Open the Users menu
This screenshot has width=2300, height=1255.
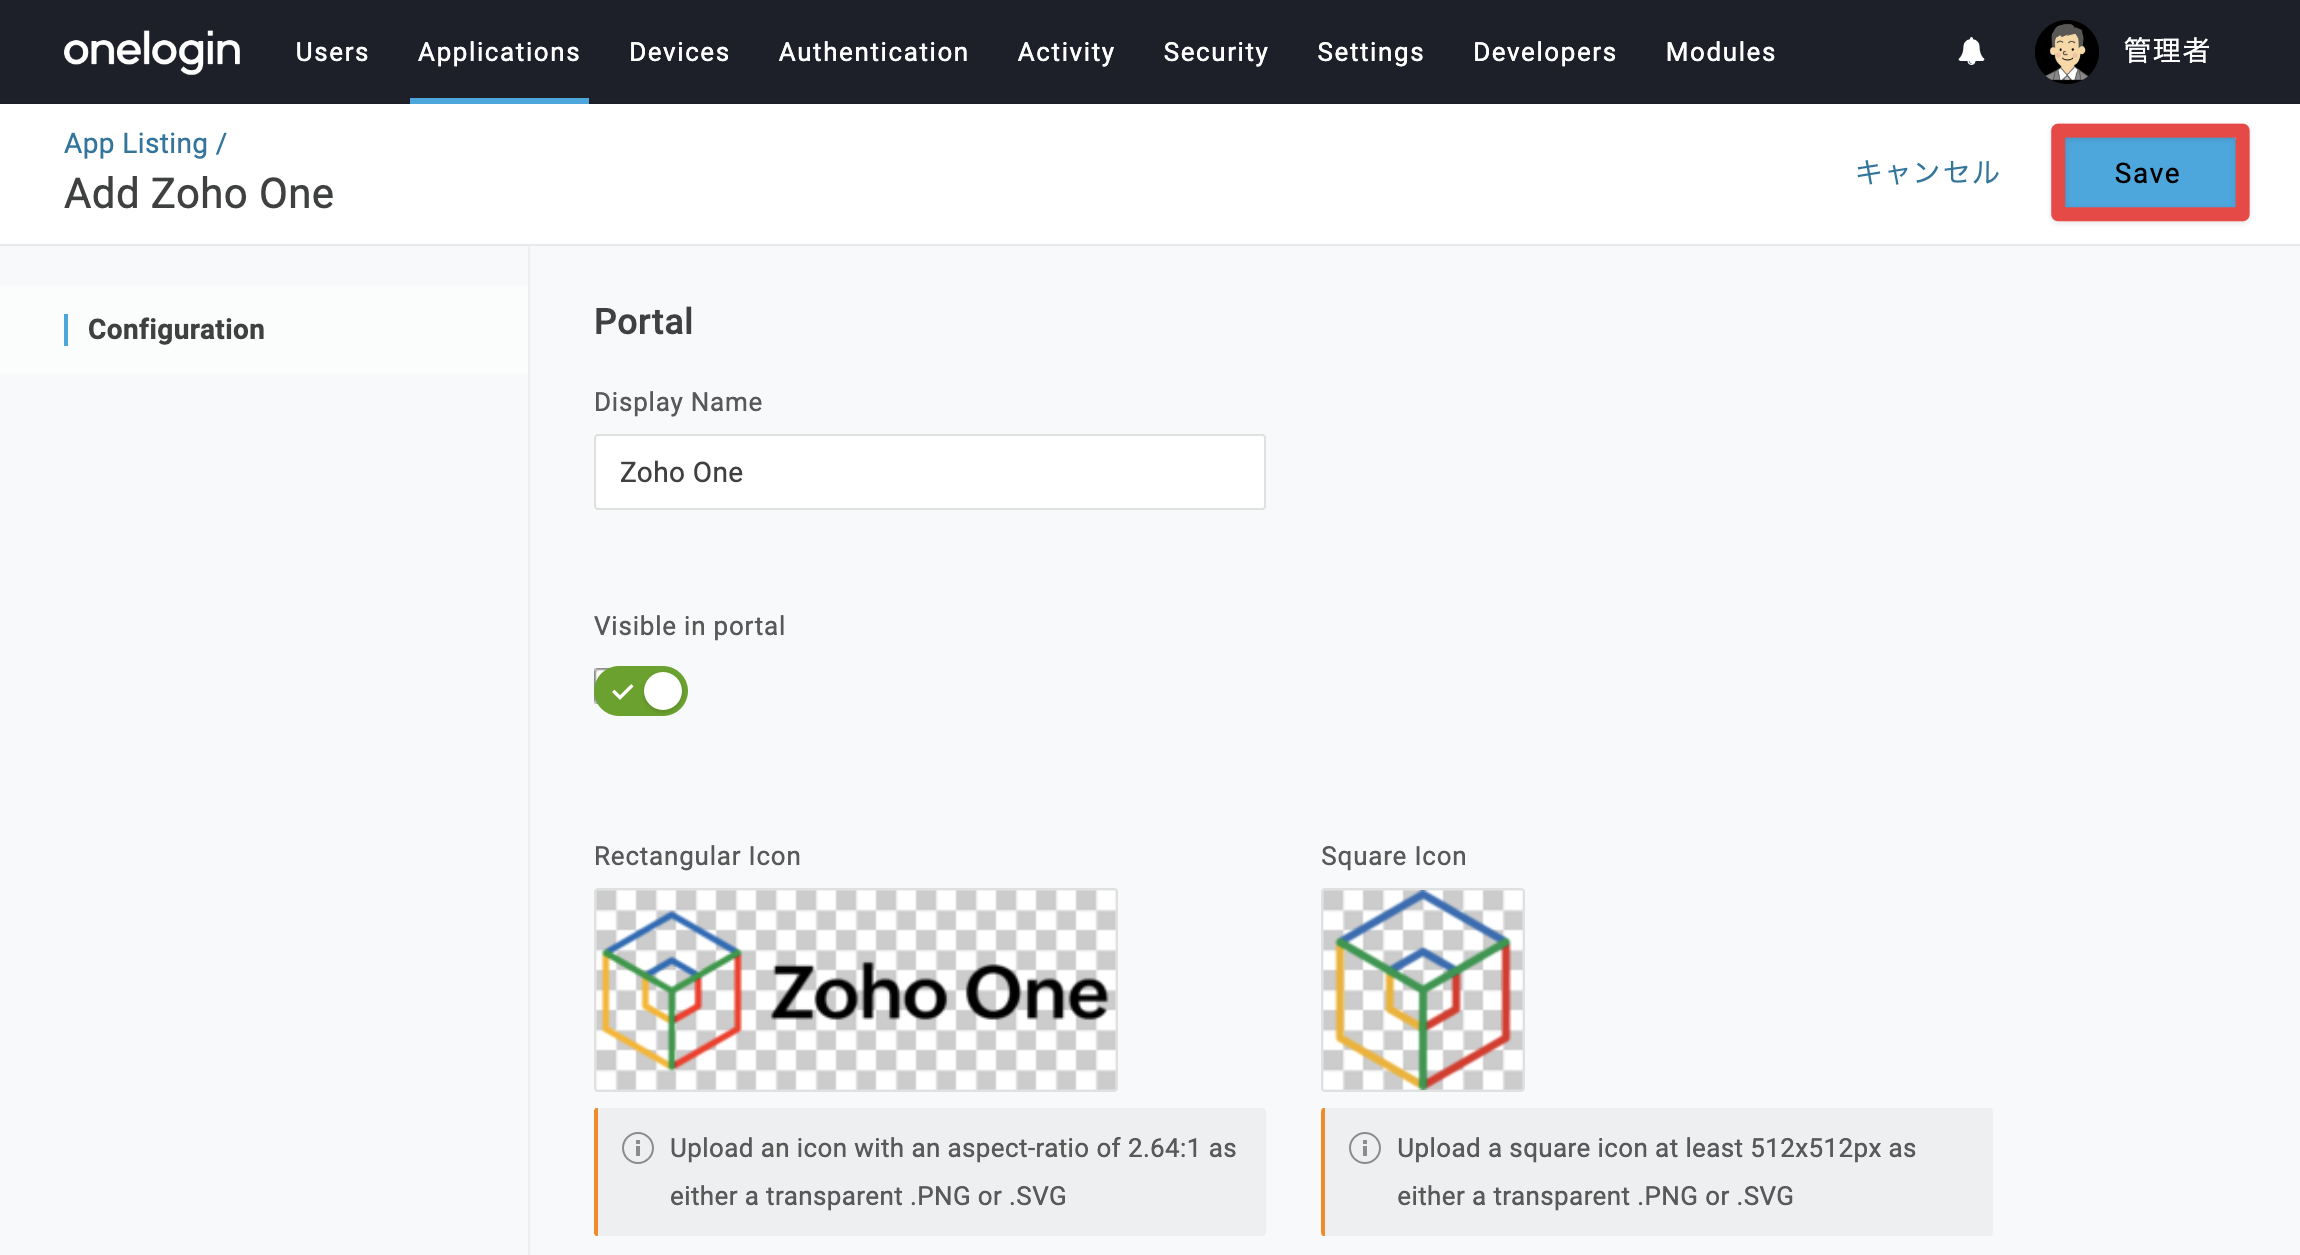332,52
